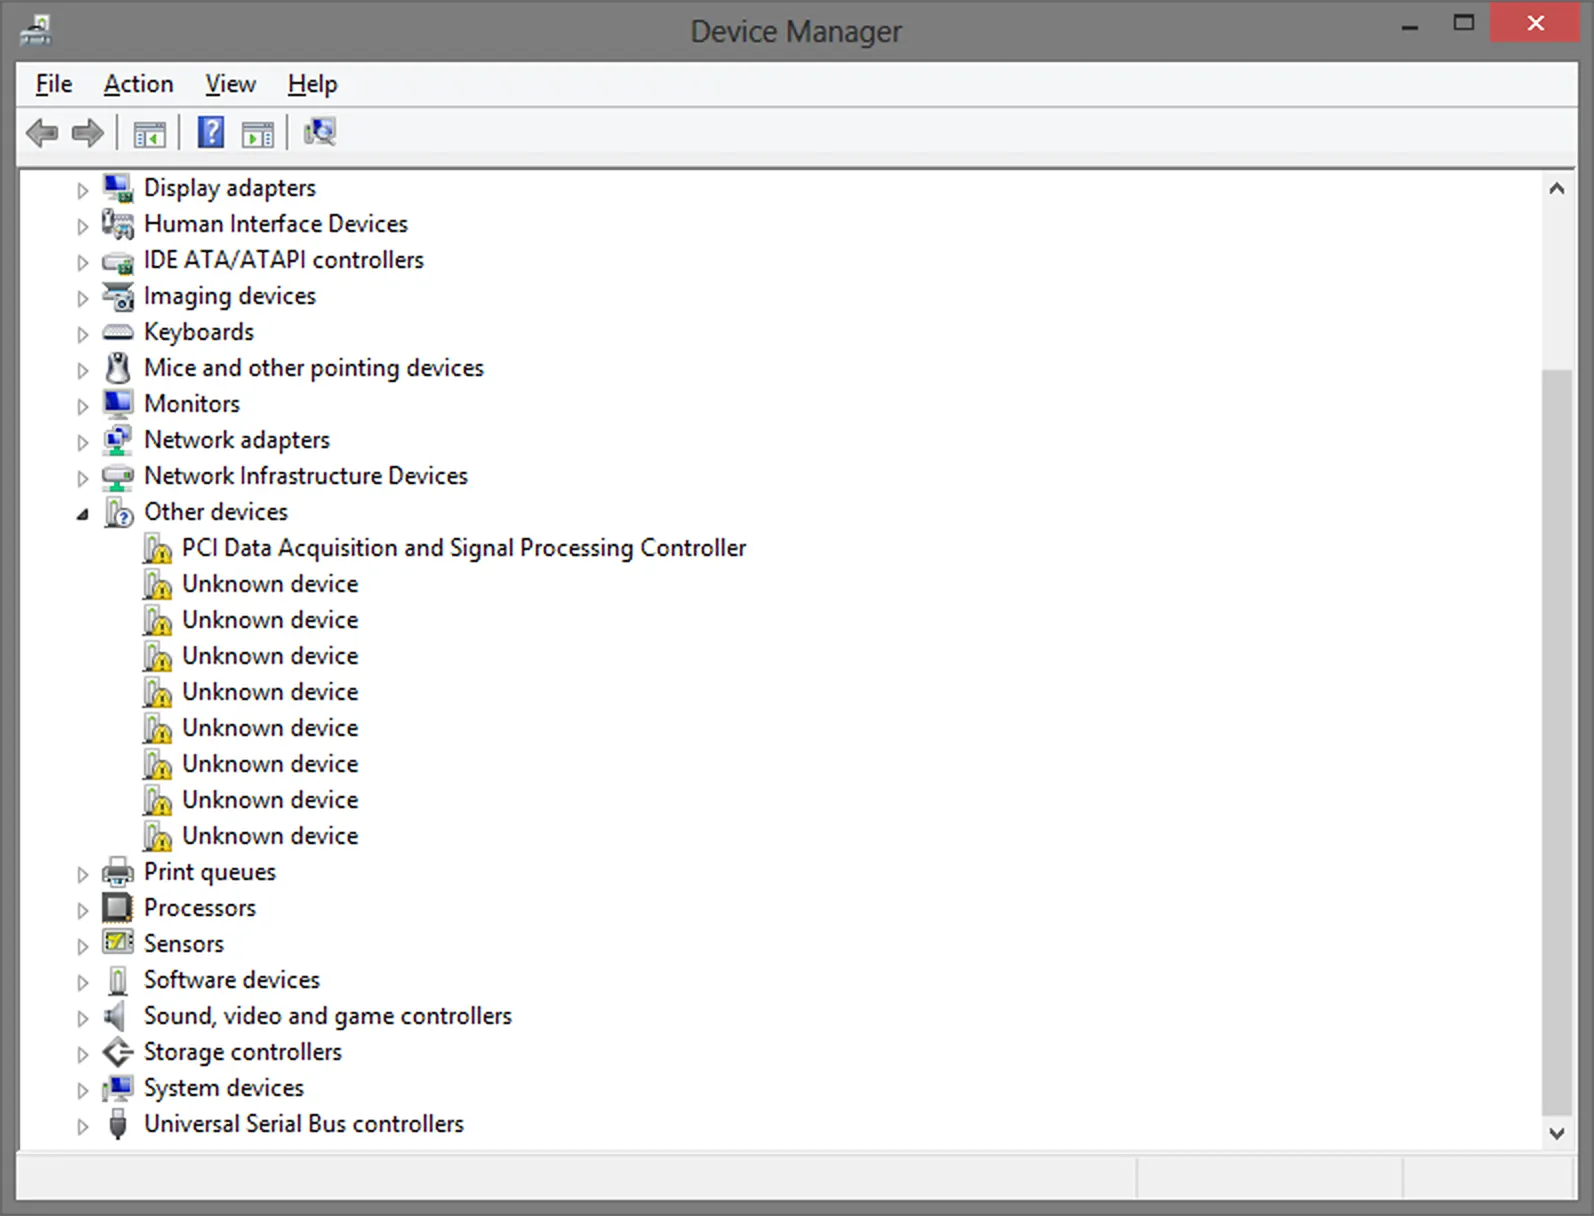Click the Print queues printer icon
The width and height of the screenshot is (1594, 1216).
(x=118, y=872)
